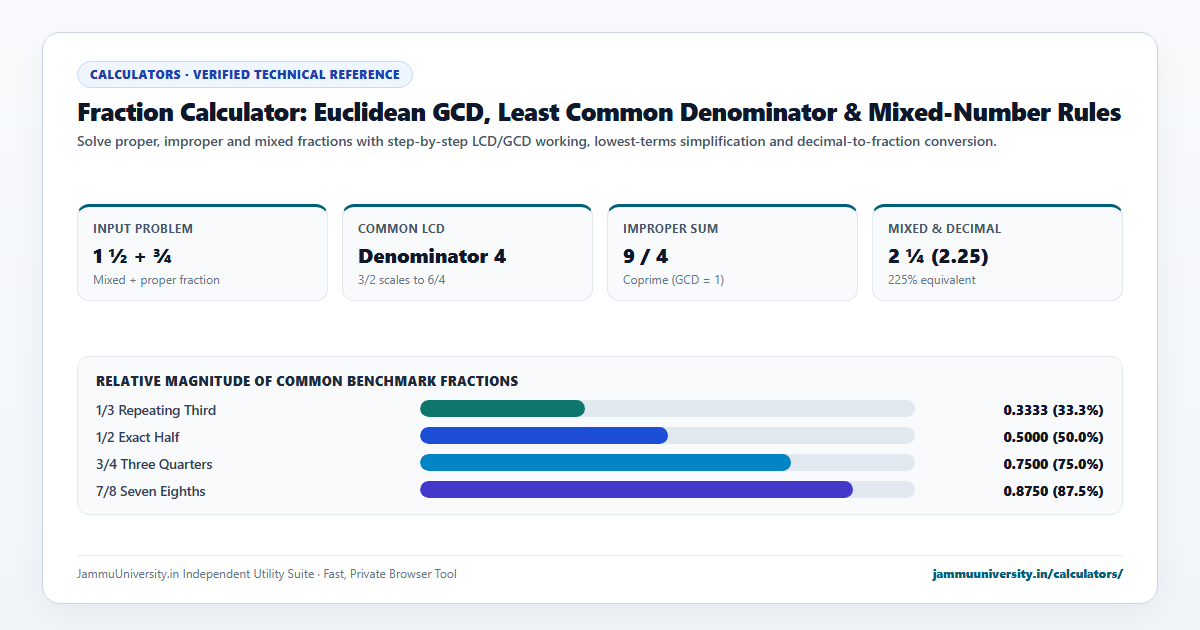Click the '0.3333 (33.3%)' value

tap(1054, 410)
